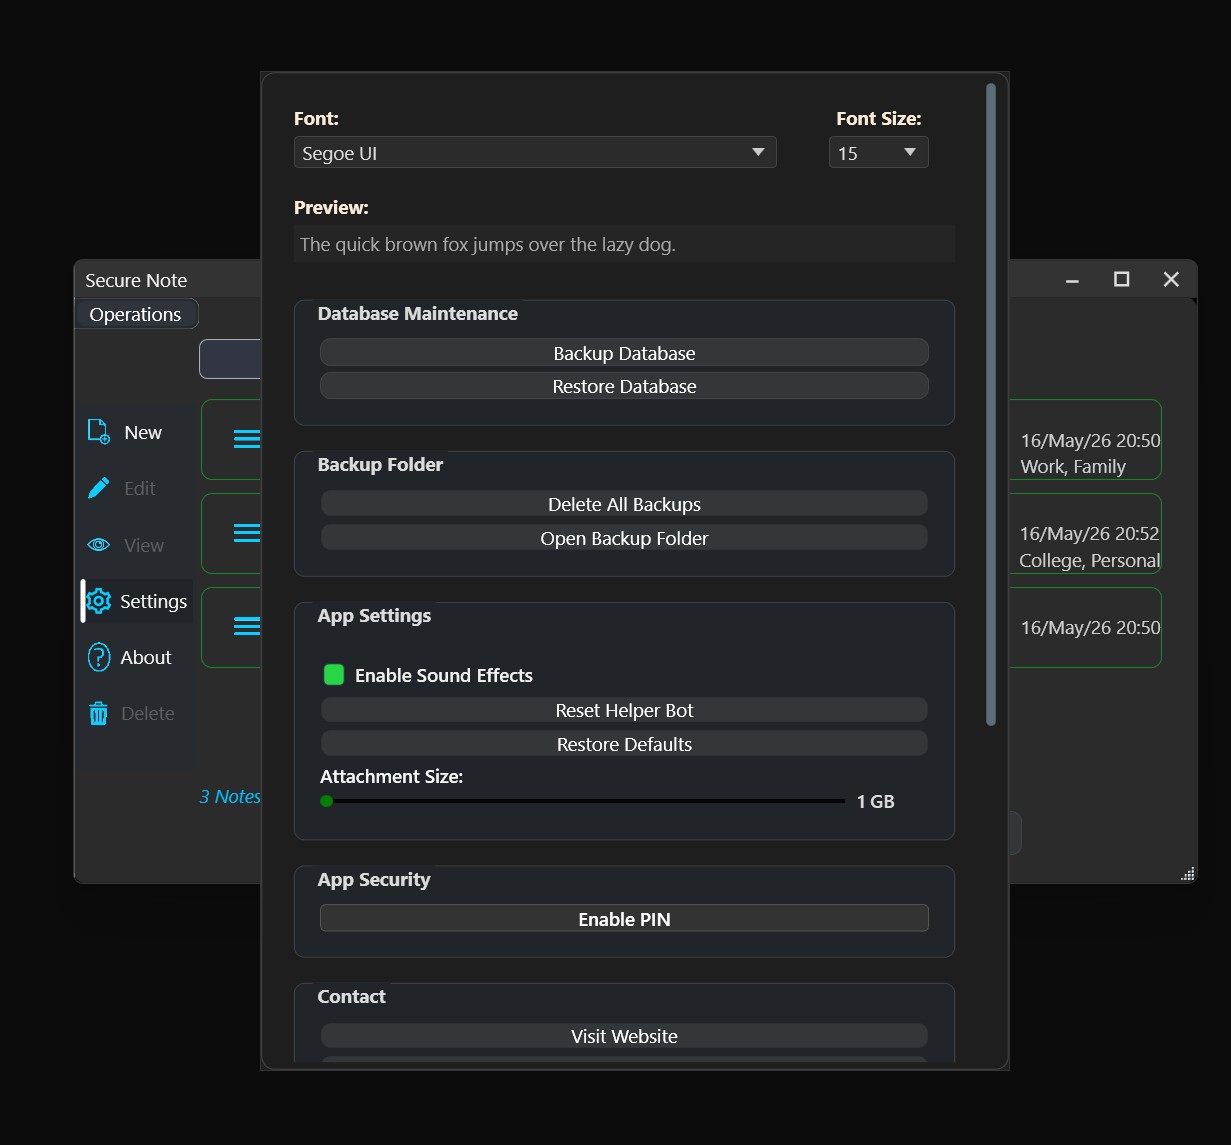Click the About question mark icon
1231x1145 pixels.
pyautogui.click(x=98, y=657)
